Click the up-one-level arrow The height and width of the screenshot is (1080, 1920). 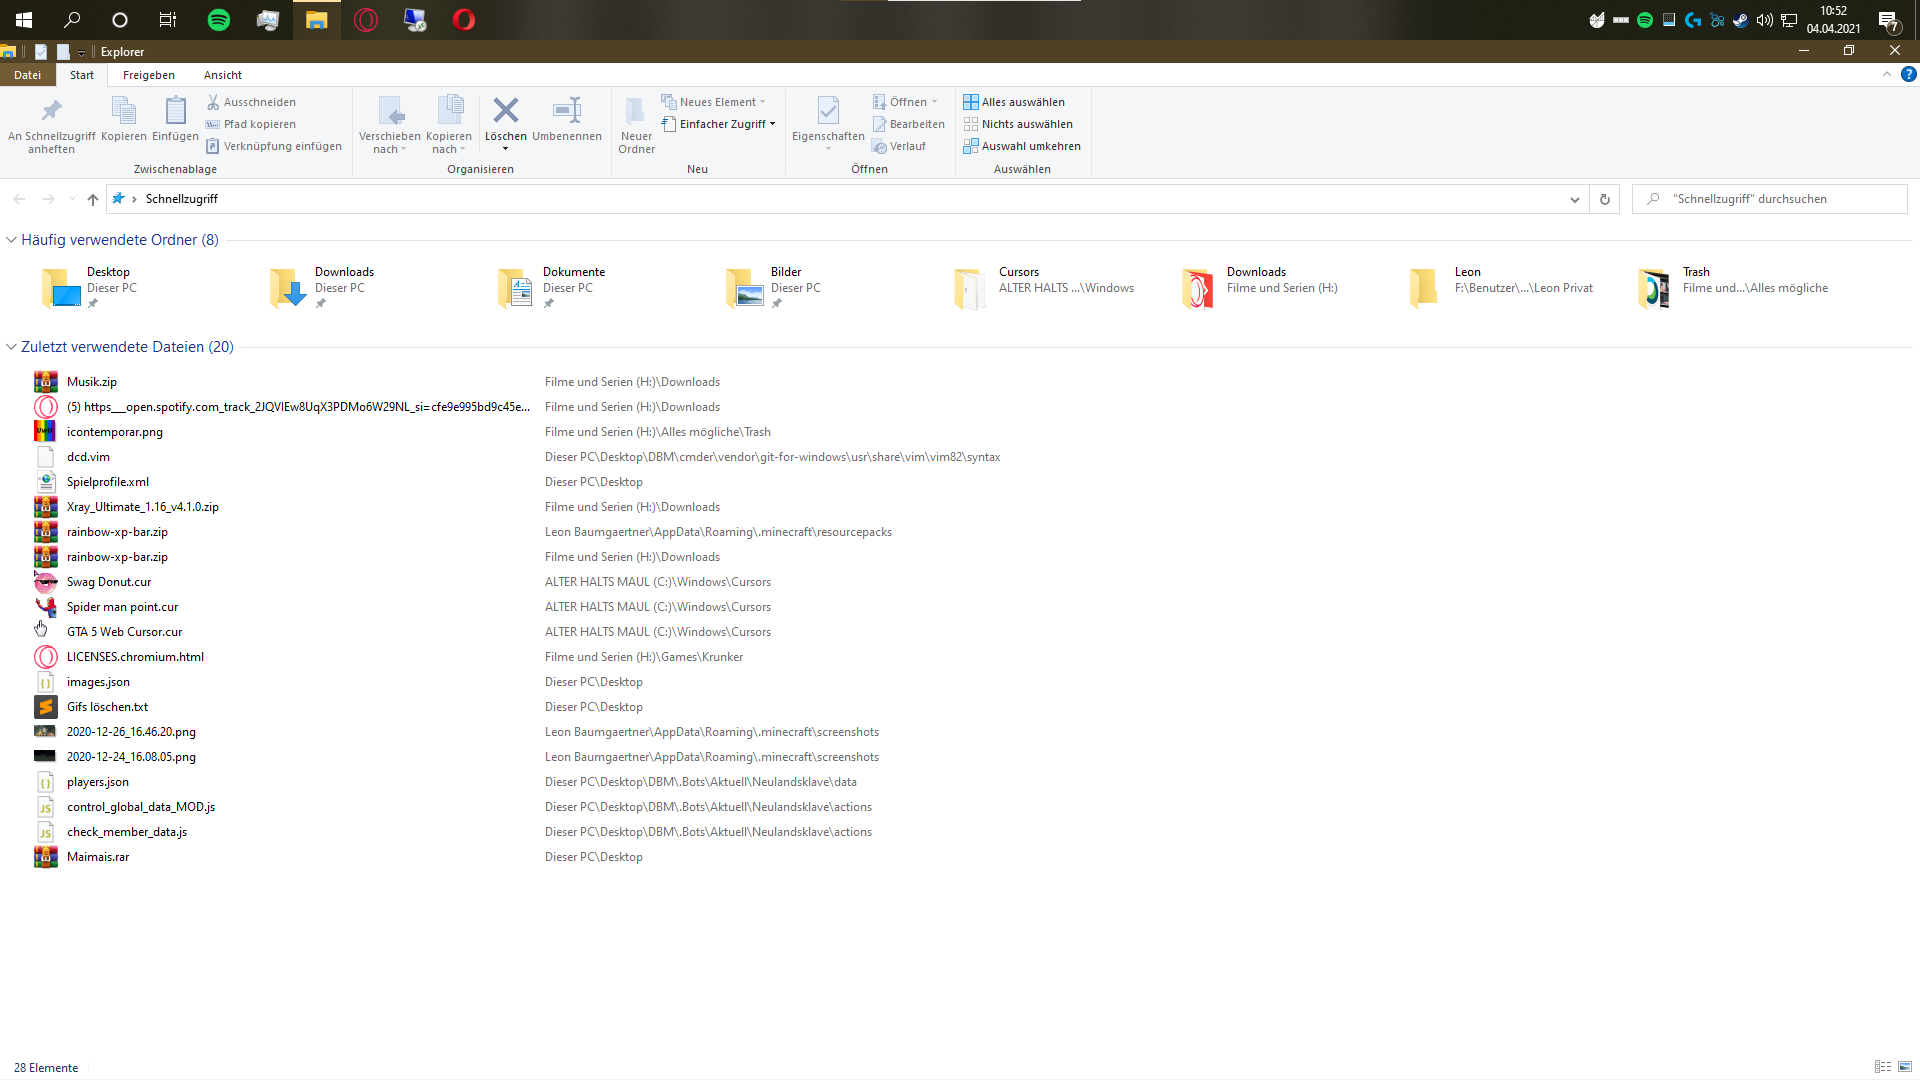pos(93,199)
